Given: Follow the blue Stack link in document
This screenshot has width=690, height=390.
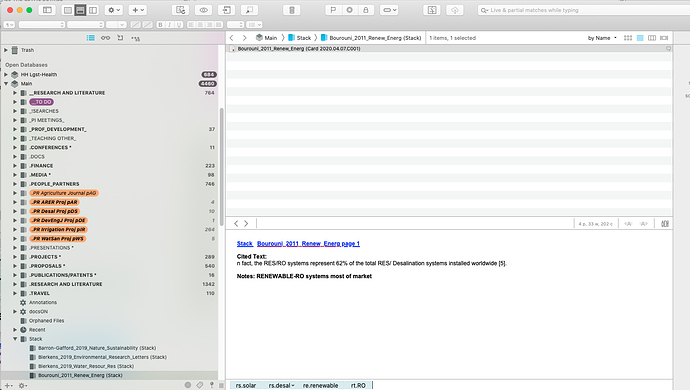Looking at the screenshot, I should [245, 243].
